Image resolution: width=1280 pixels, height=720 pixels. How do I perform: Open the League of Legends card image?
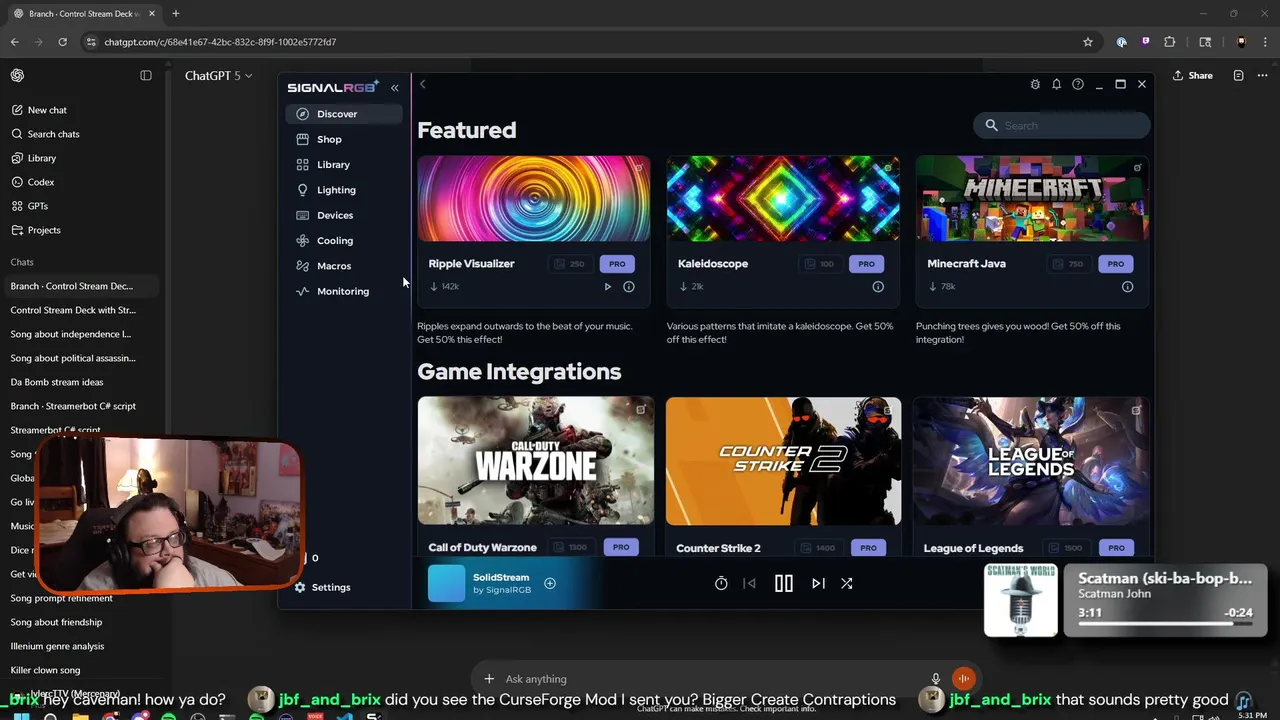tap(1031, 461)
